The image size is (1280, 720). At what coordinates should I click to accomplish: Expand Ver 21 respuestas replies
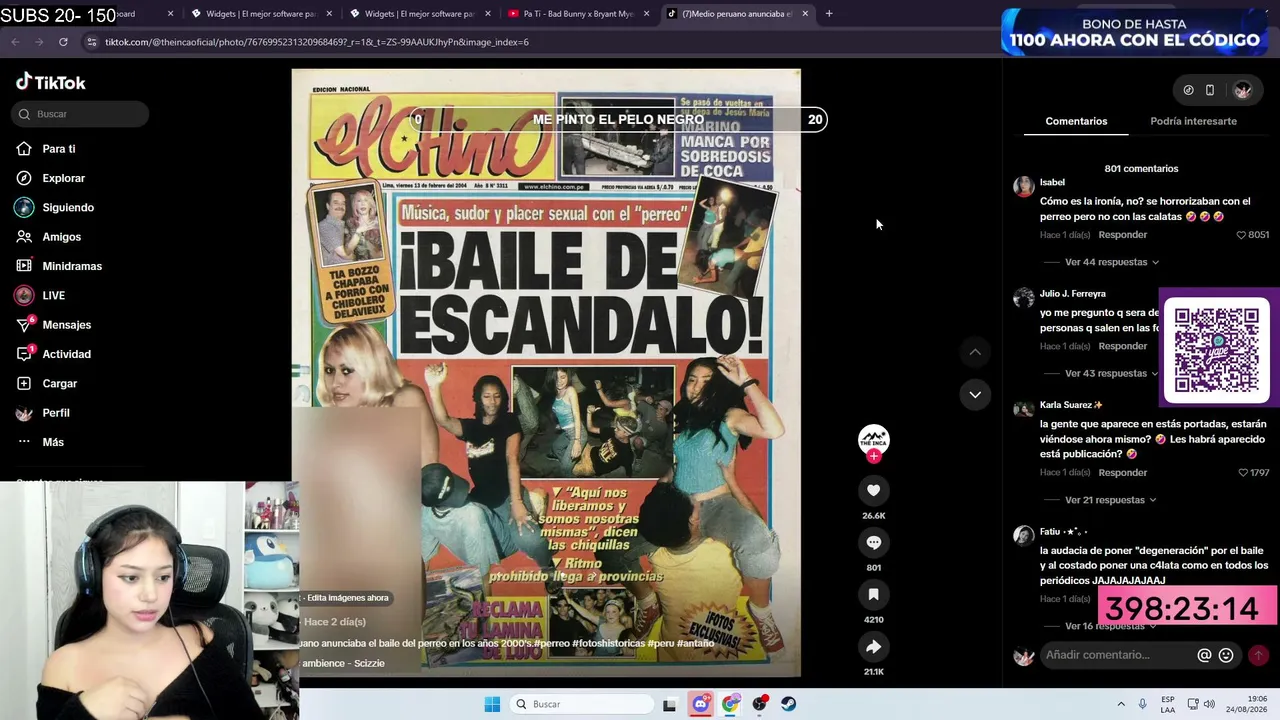[x=1110, y=500]
